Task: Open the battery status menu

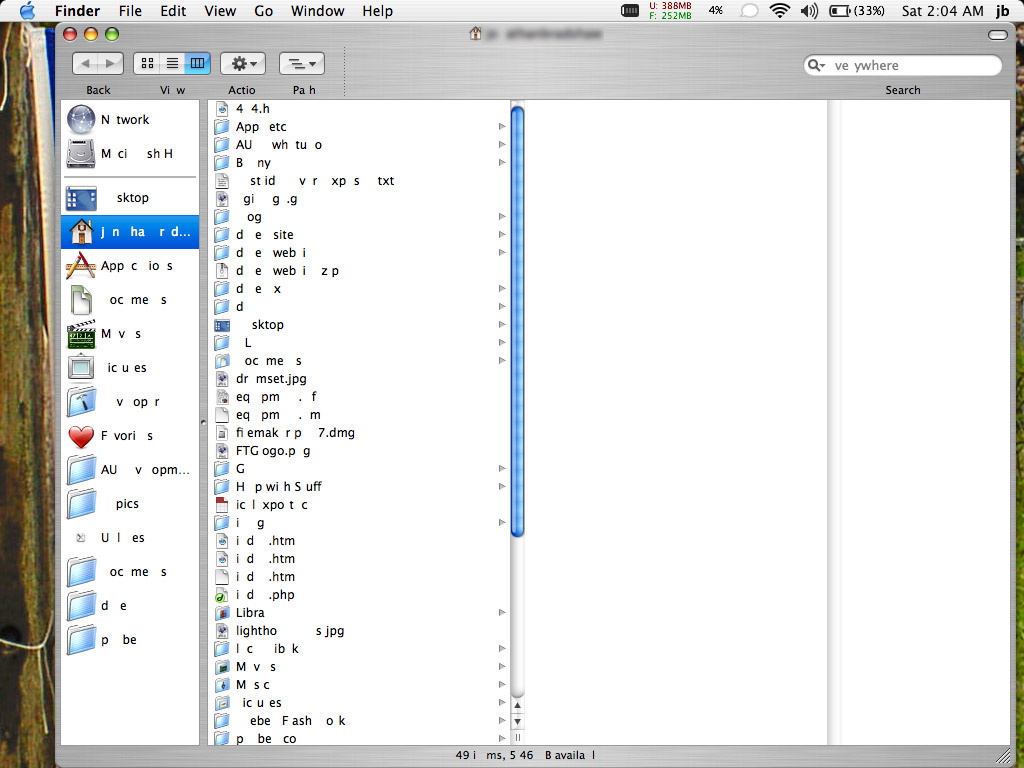Action: [x=857, y=10]
